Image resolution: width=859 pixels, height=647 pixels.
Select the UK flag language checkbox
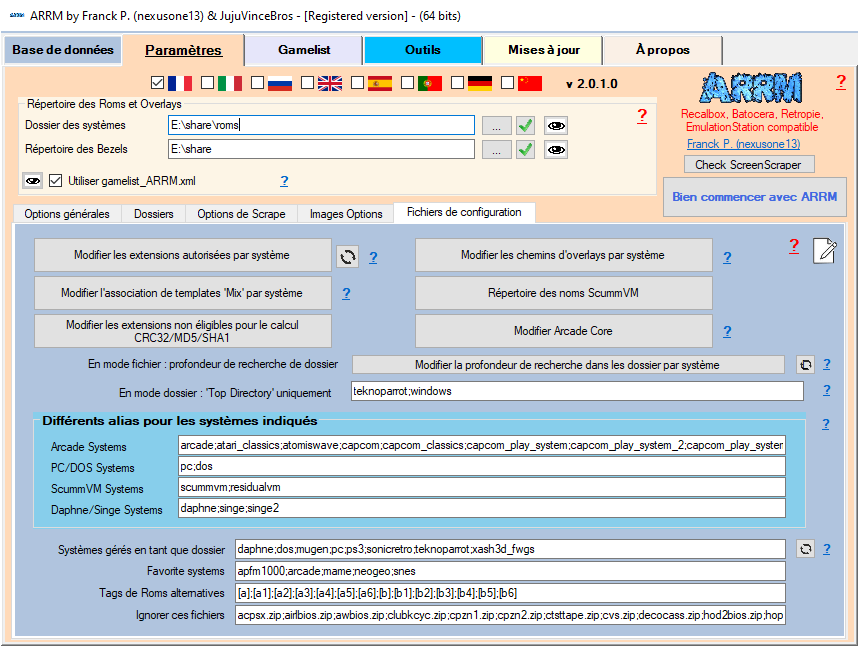[308, 83]
